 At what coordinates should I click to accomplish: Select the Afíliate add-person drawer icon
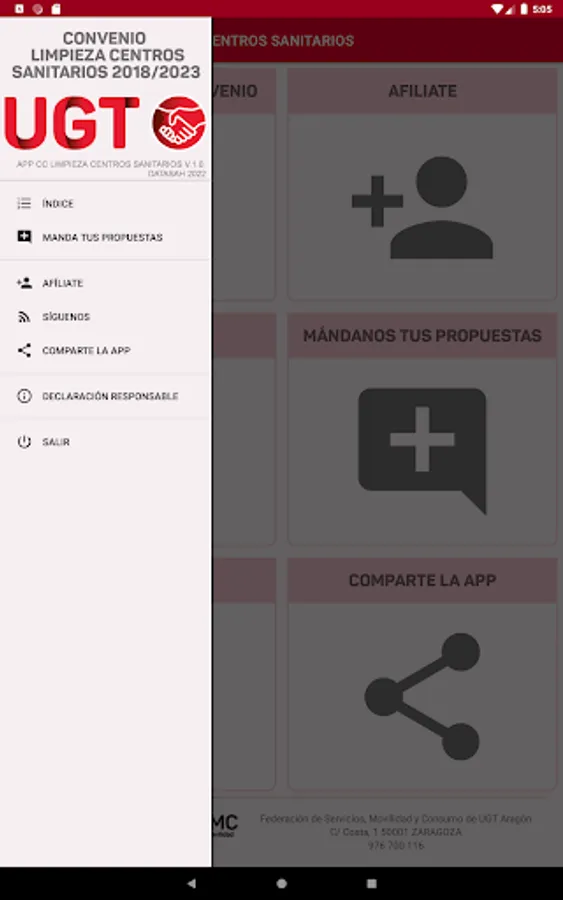pos(24,282)
